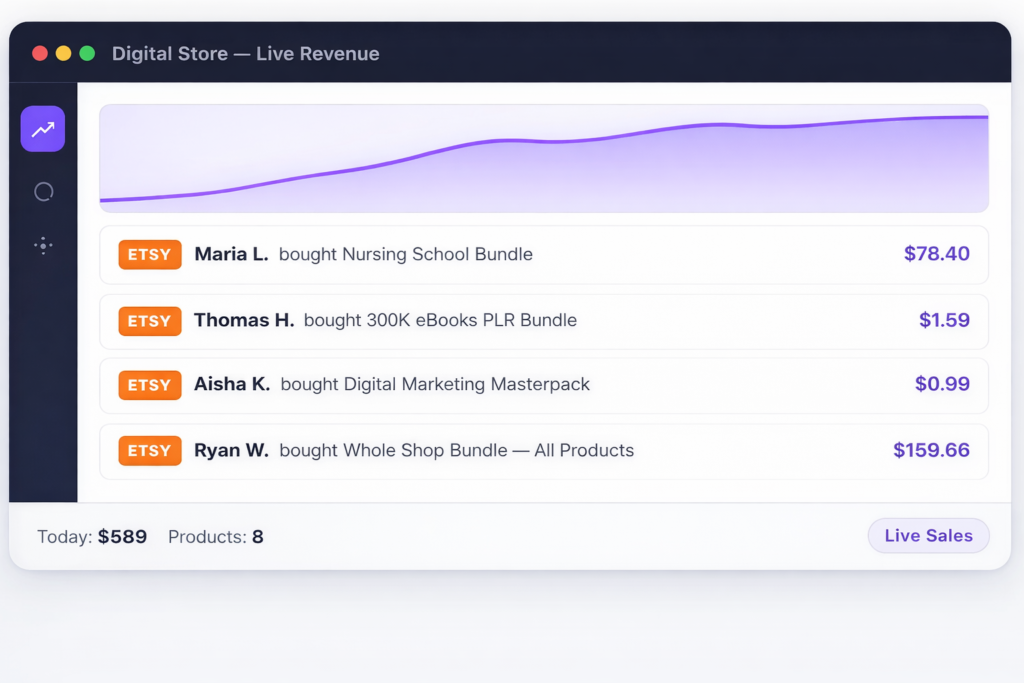
Task: Click the Digital Store — Live Revenue title
Action: pos(245,54)
